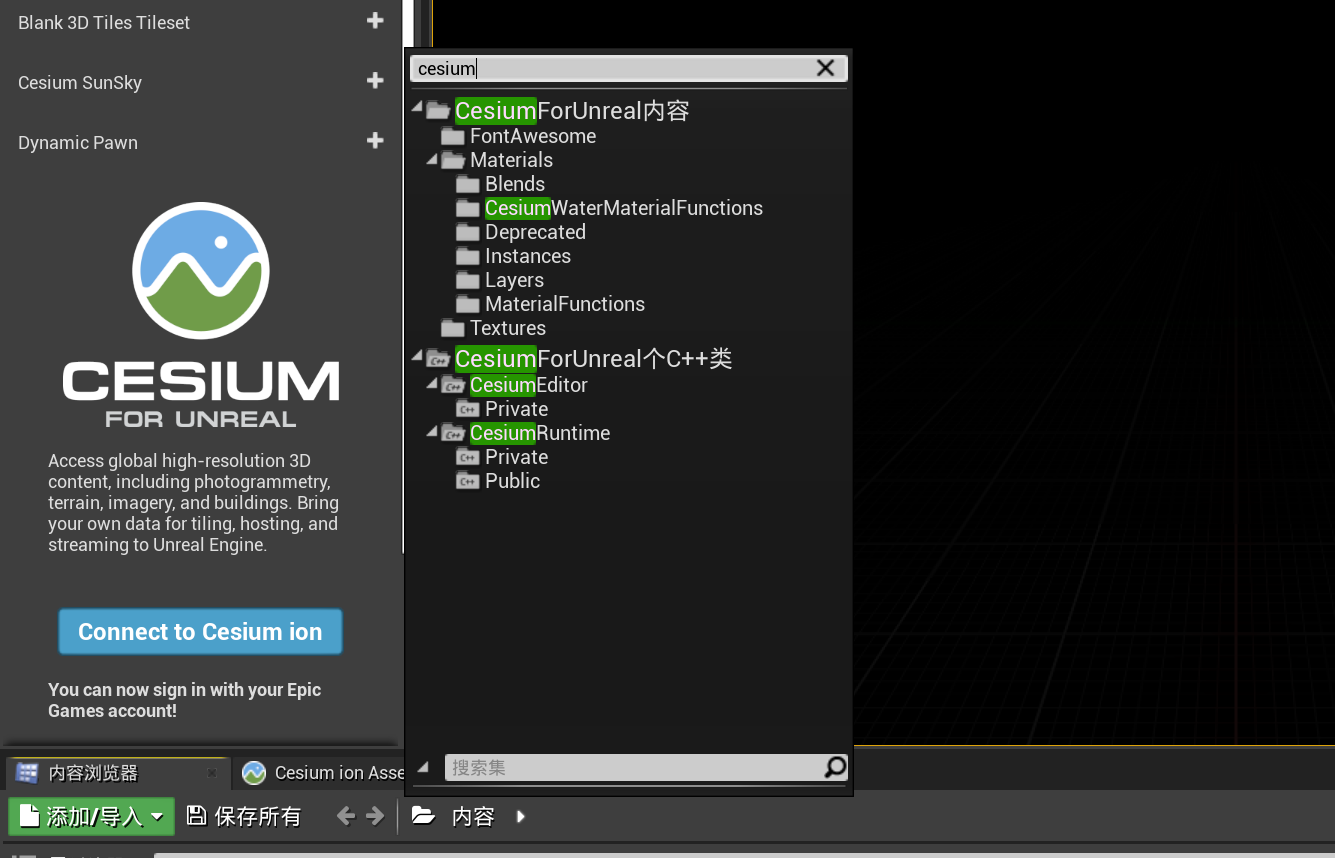Click the folder path picker icon

424,816
